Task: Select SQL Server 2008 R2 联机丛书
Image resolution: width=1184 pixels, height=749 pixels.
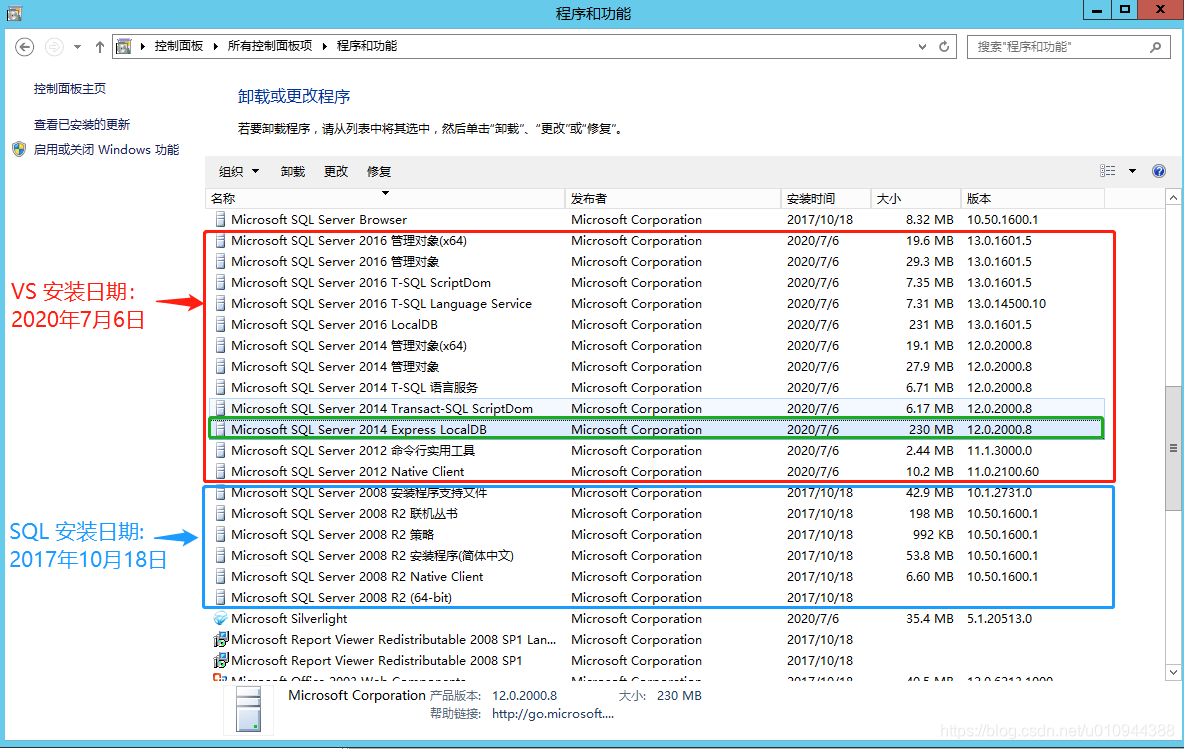Action: (x=655, y=513)
